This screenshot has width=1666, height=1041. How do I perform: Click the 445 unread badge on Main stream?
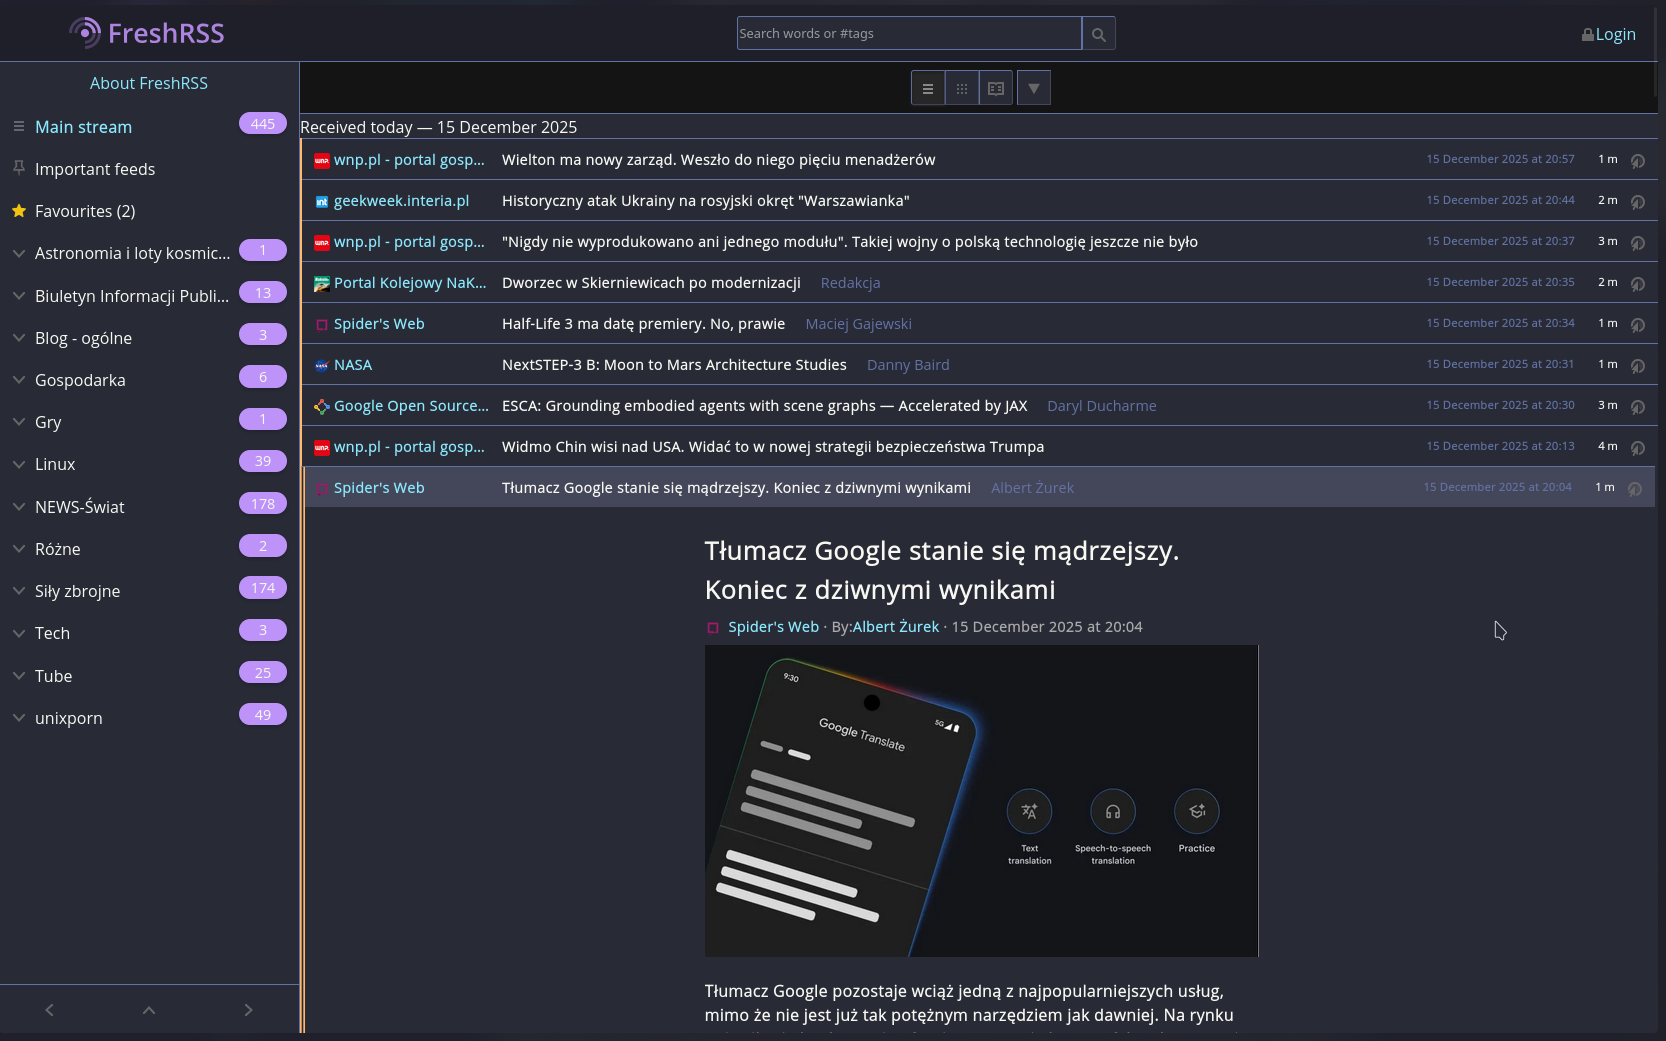(x=263, y=123)
